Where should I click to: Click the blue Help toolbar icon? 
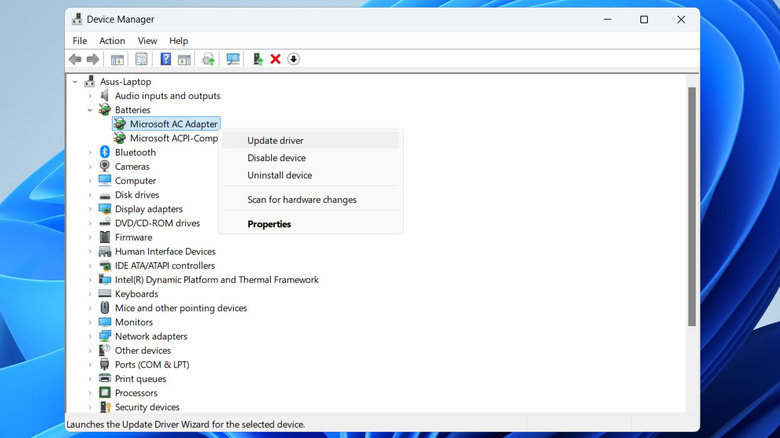166,59
